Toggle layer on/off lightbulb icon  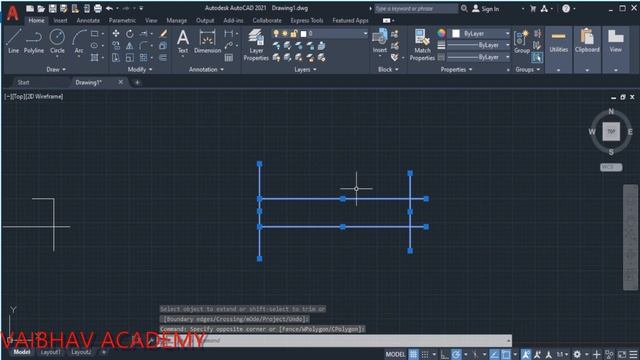(x=276, y=33)
